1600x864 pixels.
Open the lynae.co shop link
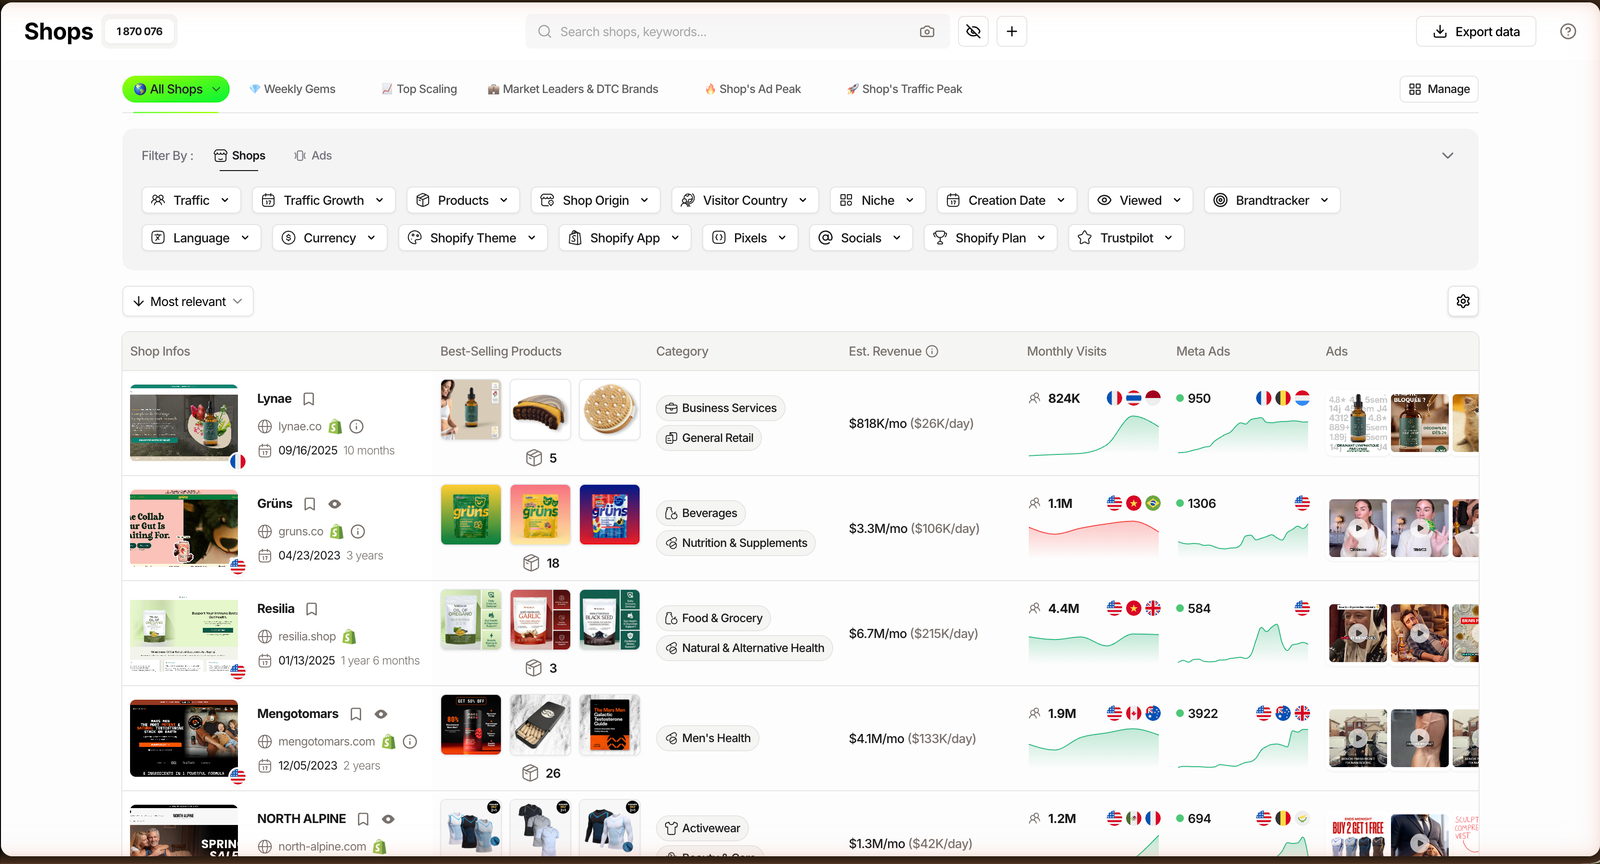click(300, 426)
